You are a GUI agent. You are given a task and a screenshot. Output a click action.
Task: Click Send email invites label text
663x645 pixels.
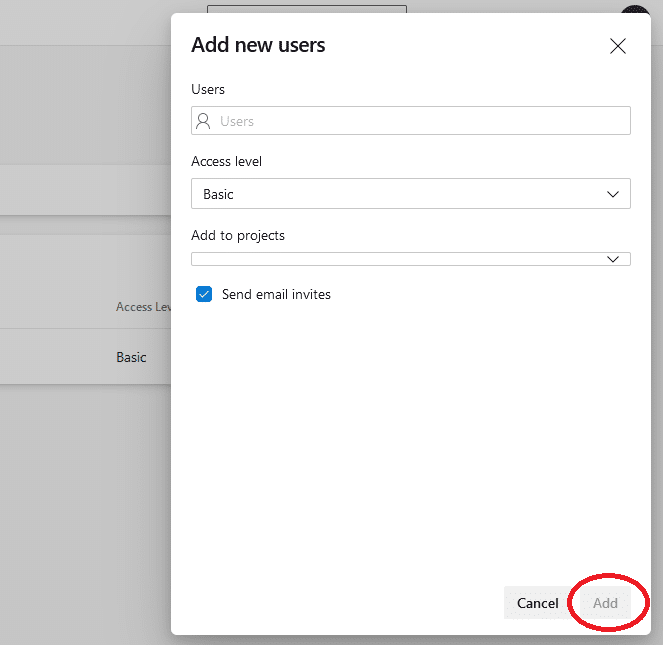(276, 294)
